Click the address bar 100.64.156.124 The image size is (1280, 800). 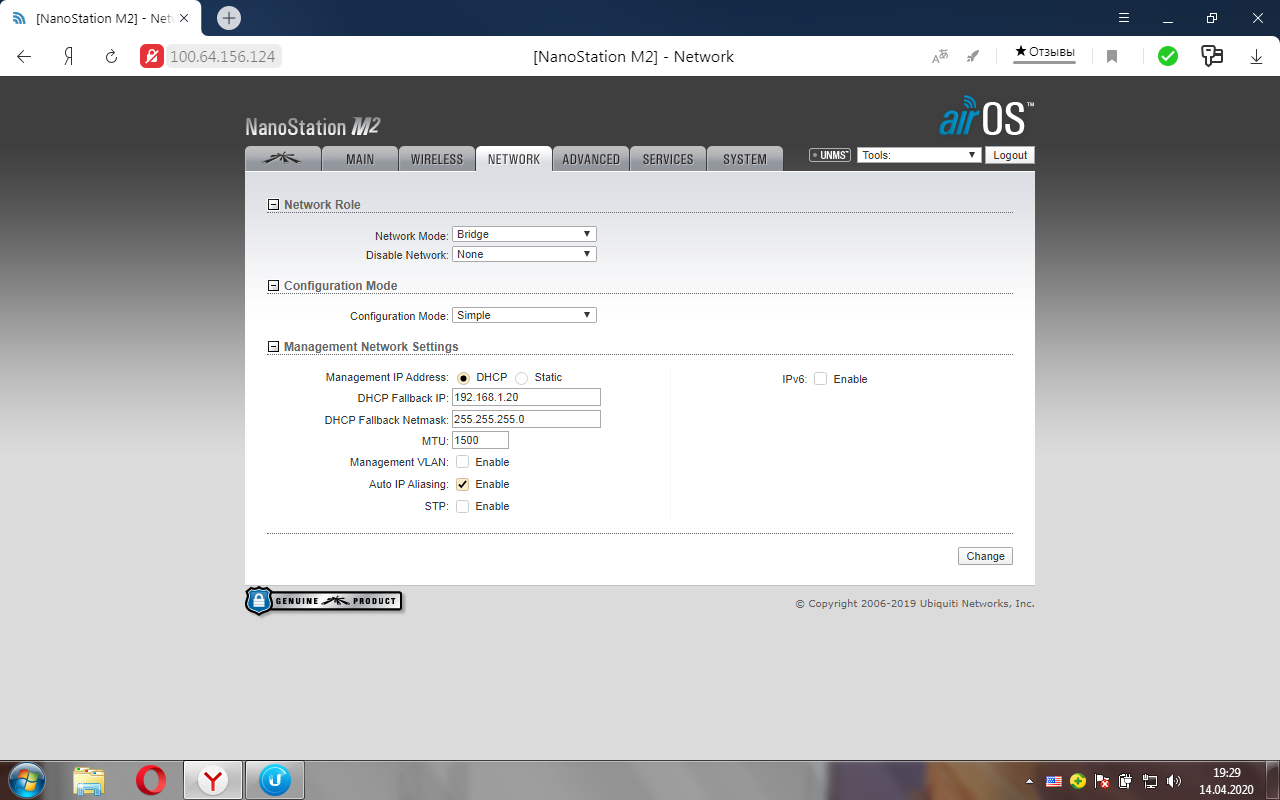pyautogui.click(x=223, y=57)
